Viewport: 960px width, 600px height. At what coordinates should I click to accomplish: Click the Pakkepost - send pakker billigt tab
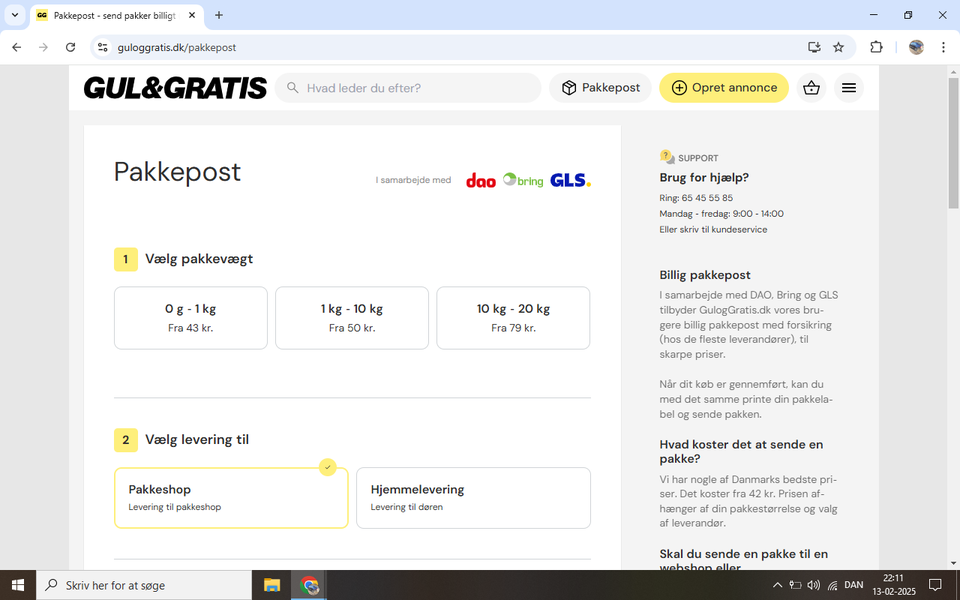[x=116, y=15]
